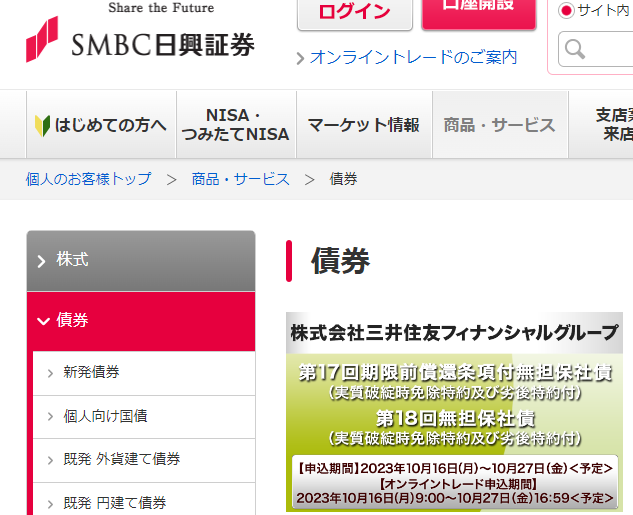Open the 商品・サービス menu tab
Screen dimensions: 633x515
[500, 125]
